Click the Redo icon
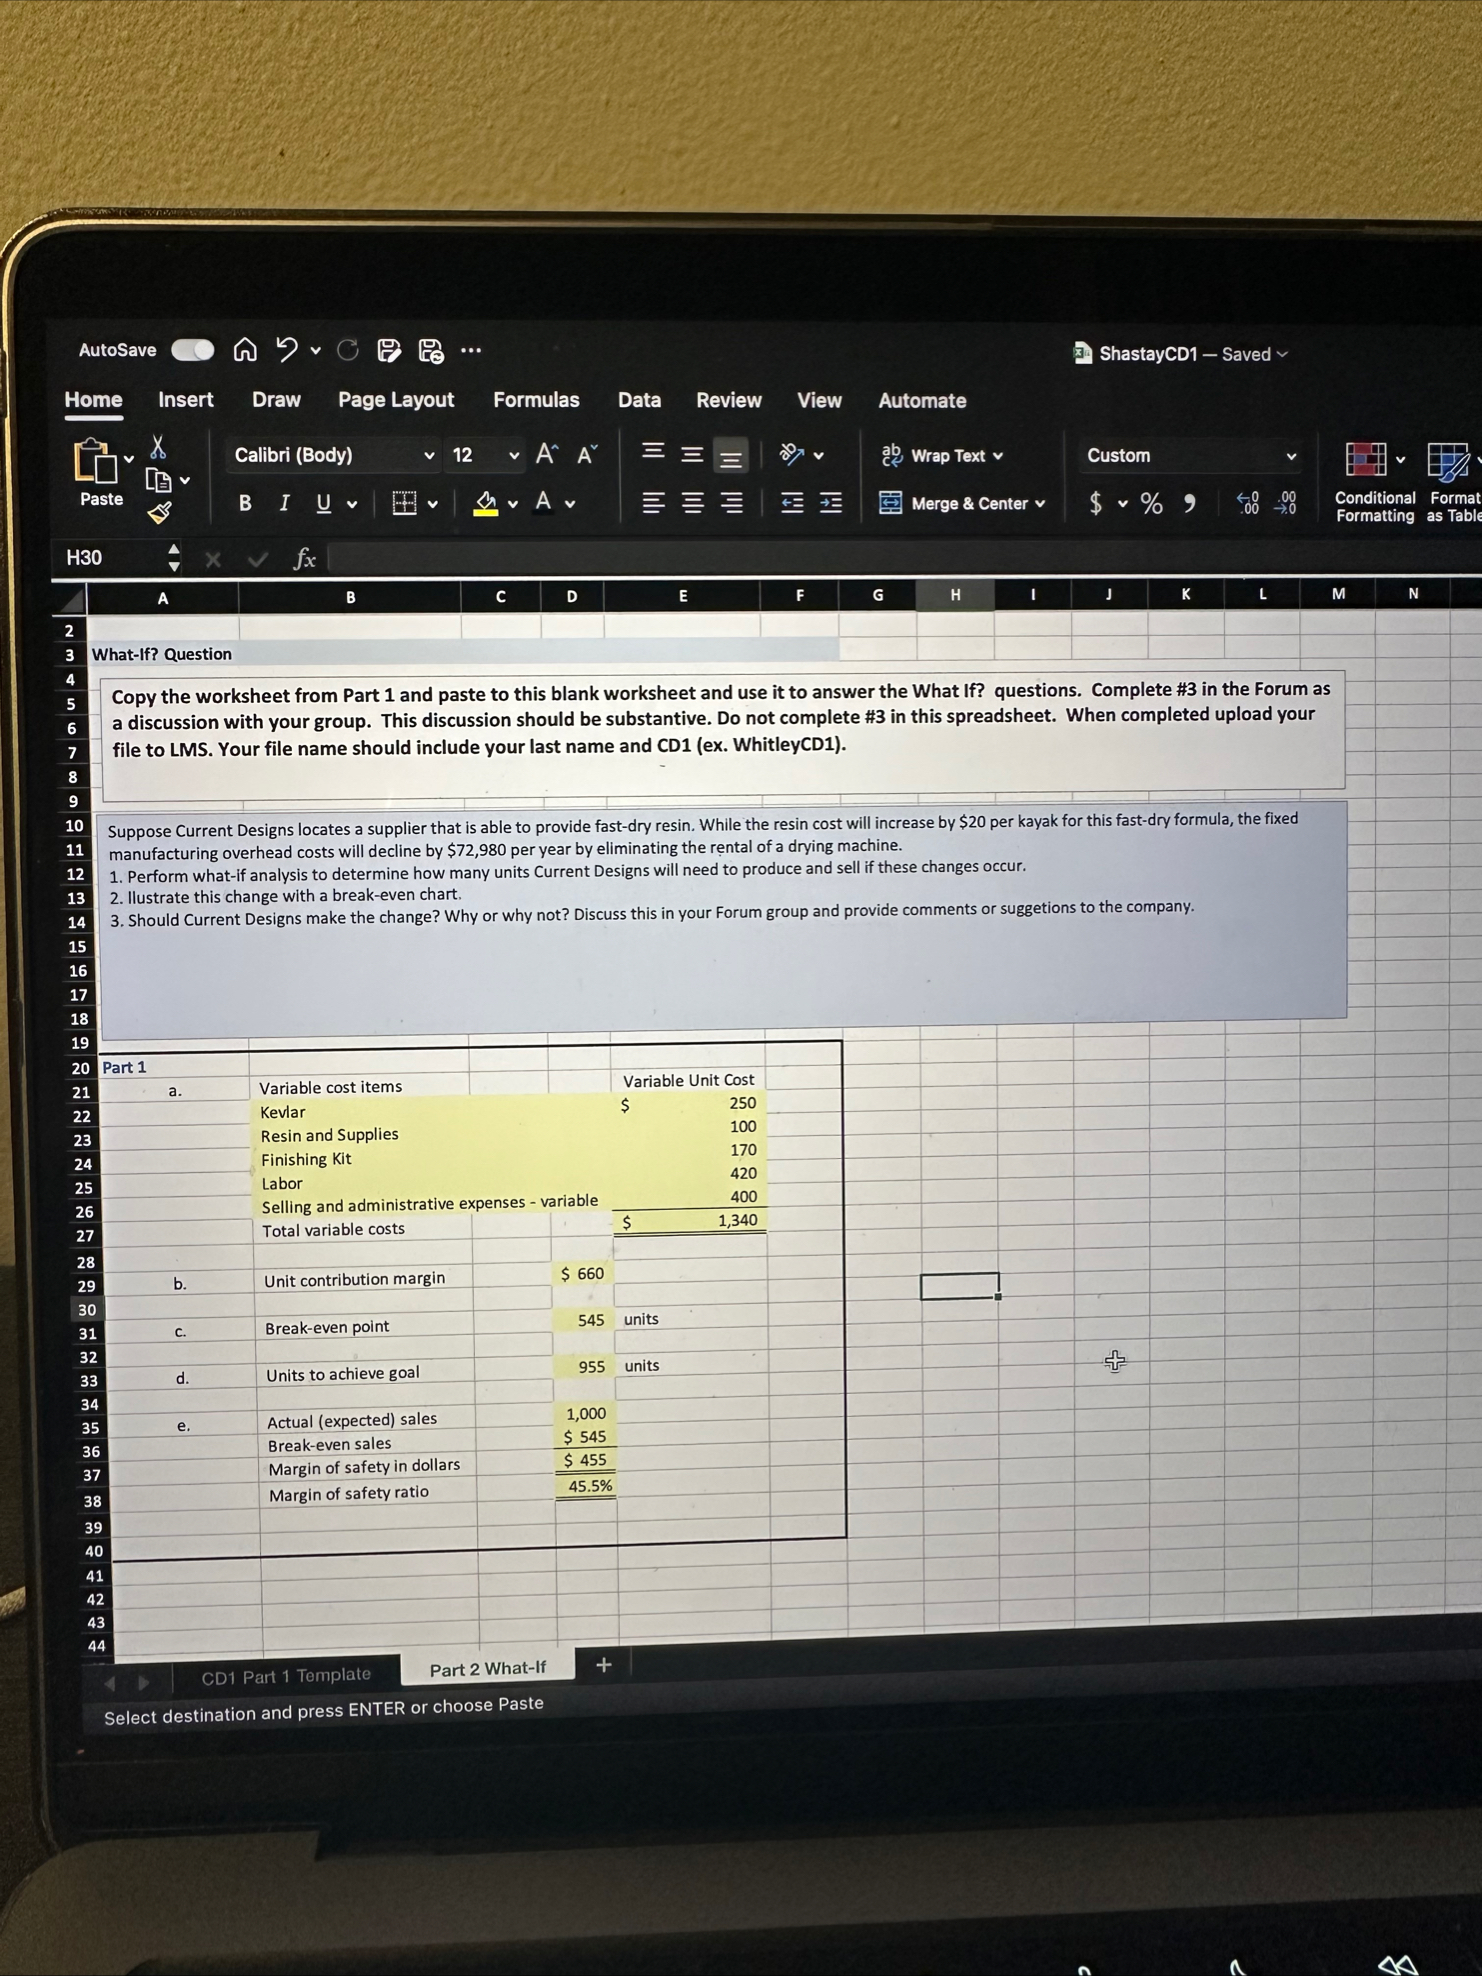 tap(348, 350)
